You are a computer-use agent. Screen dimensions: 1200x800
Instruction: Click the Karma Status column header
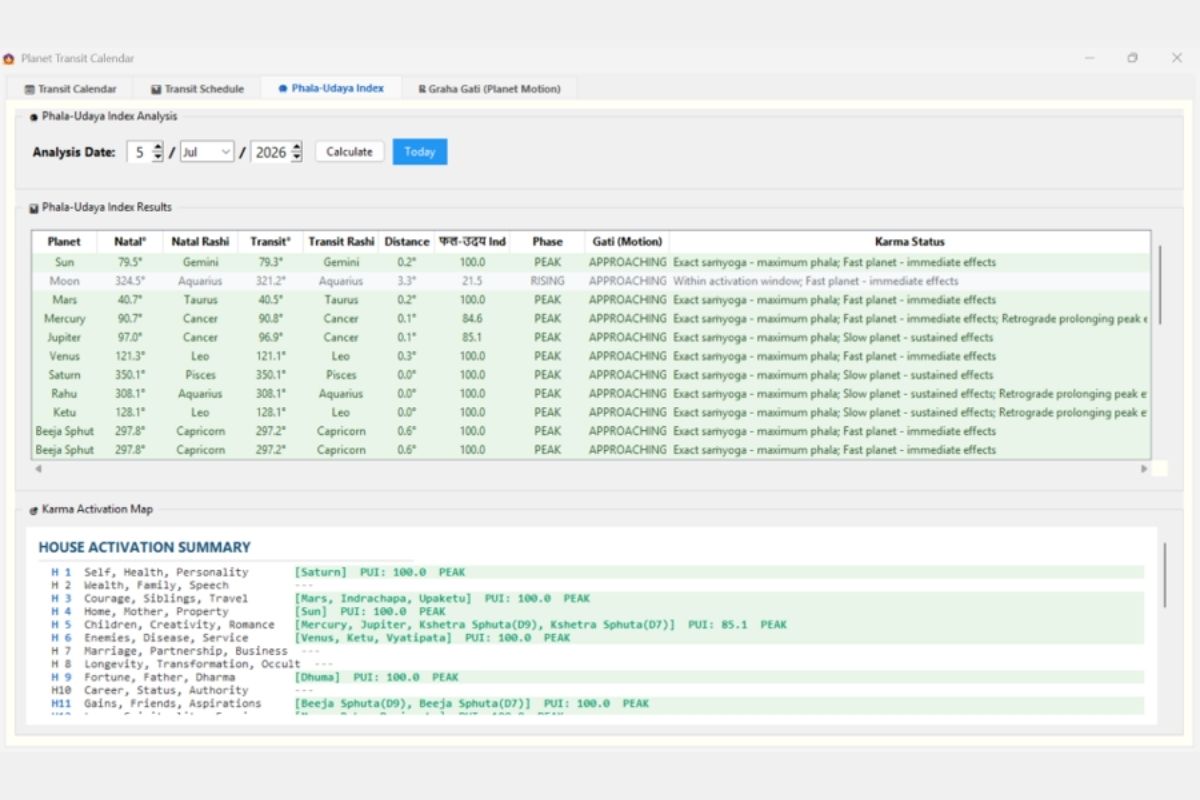coord(910,241)
